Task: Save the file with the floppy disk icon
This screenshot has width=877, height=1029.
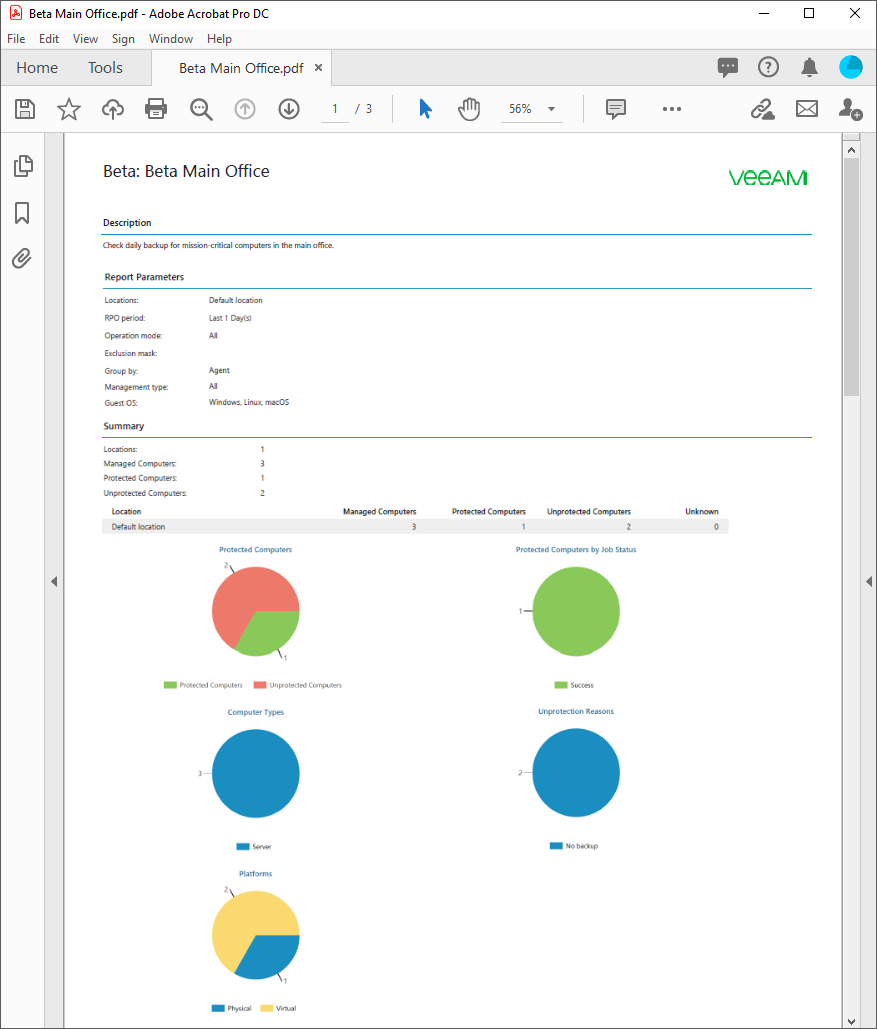Action: [x=25, y=109]
